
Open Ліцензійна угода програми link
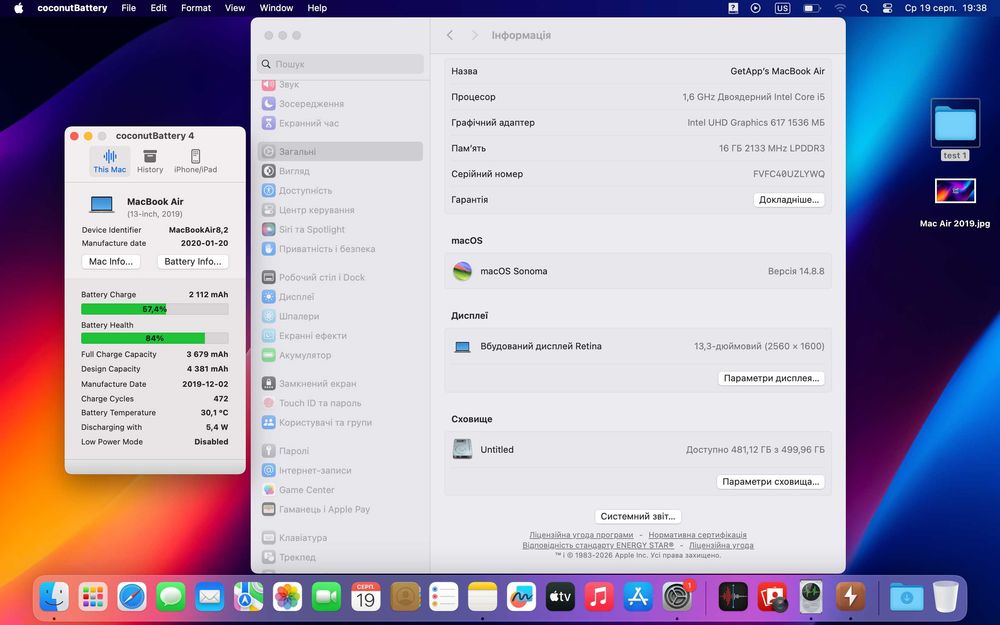coord(581,535)
